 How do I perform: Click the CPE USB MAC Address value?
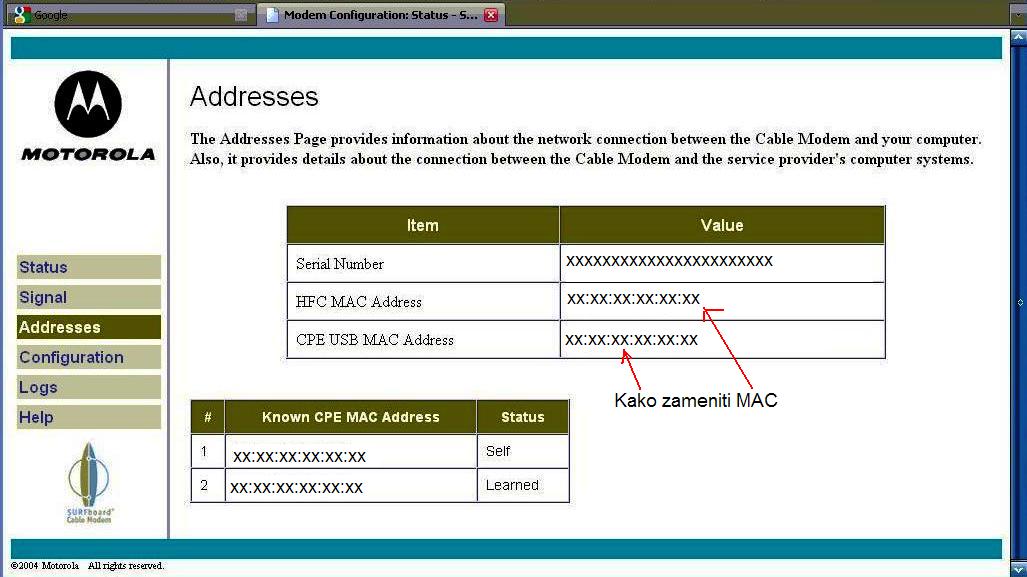click(631, 340)
